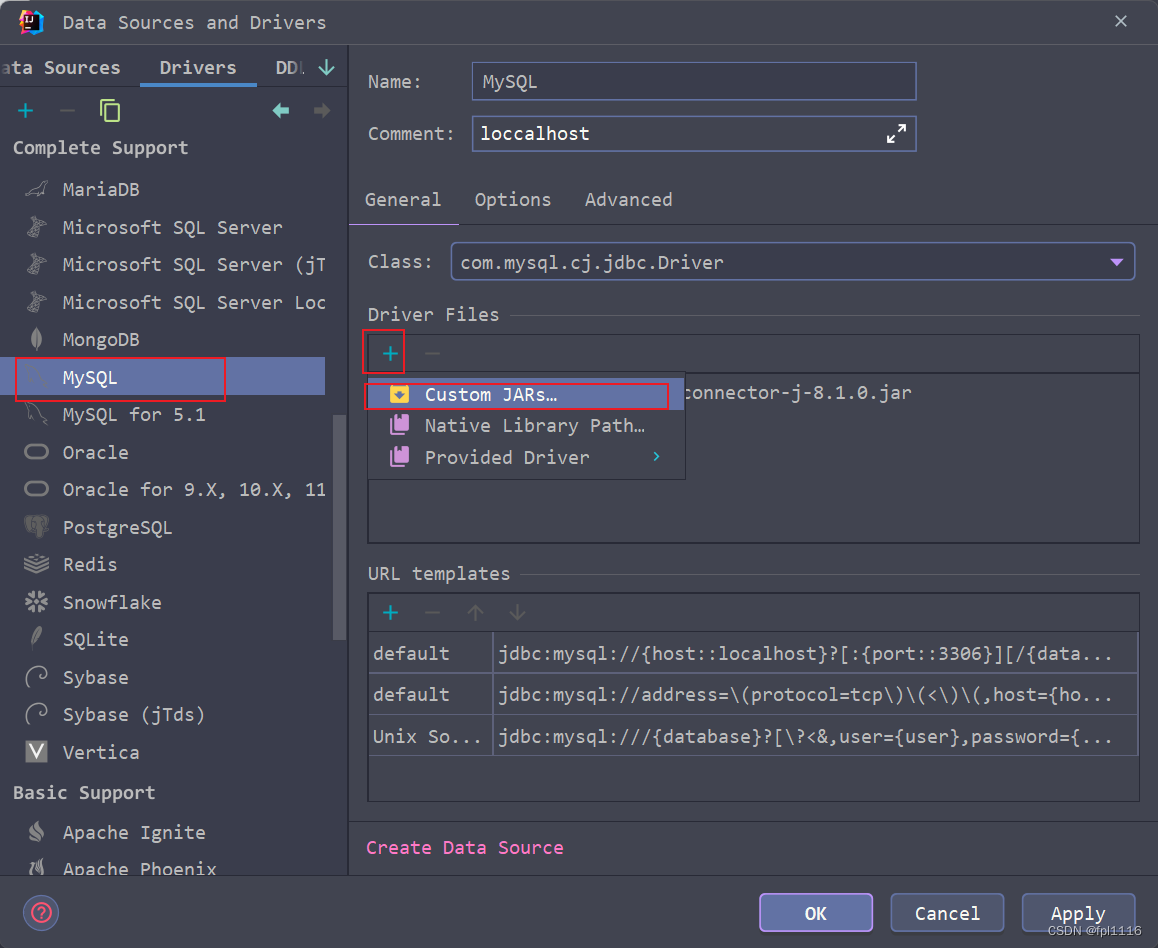Click the Create Data Source link

pyautogui.click(x=465, y=848)
